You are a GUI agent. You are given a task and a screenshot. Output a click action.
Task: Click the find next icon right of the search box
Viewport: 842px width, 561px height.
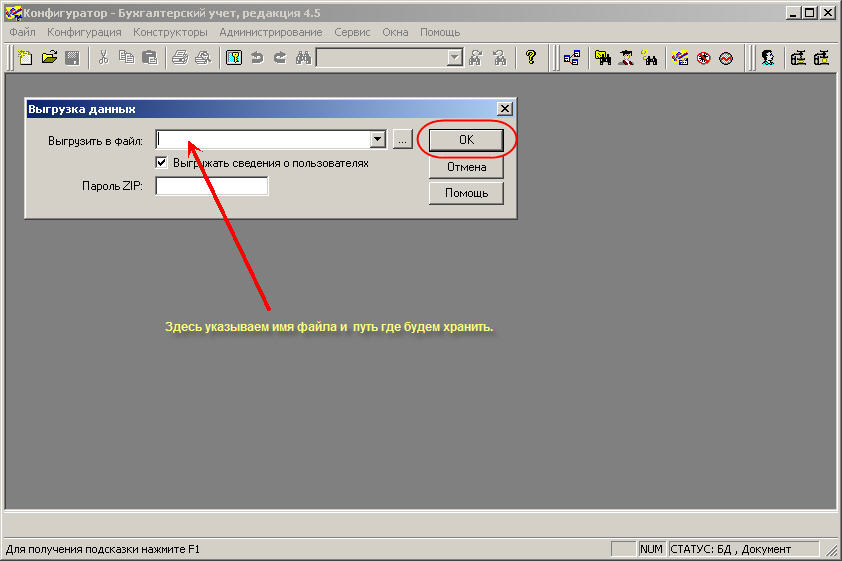(475, 57)
